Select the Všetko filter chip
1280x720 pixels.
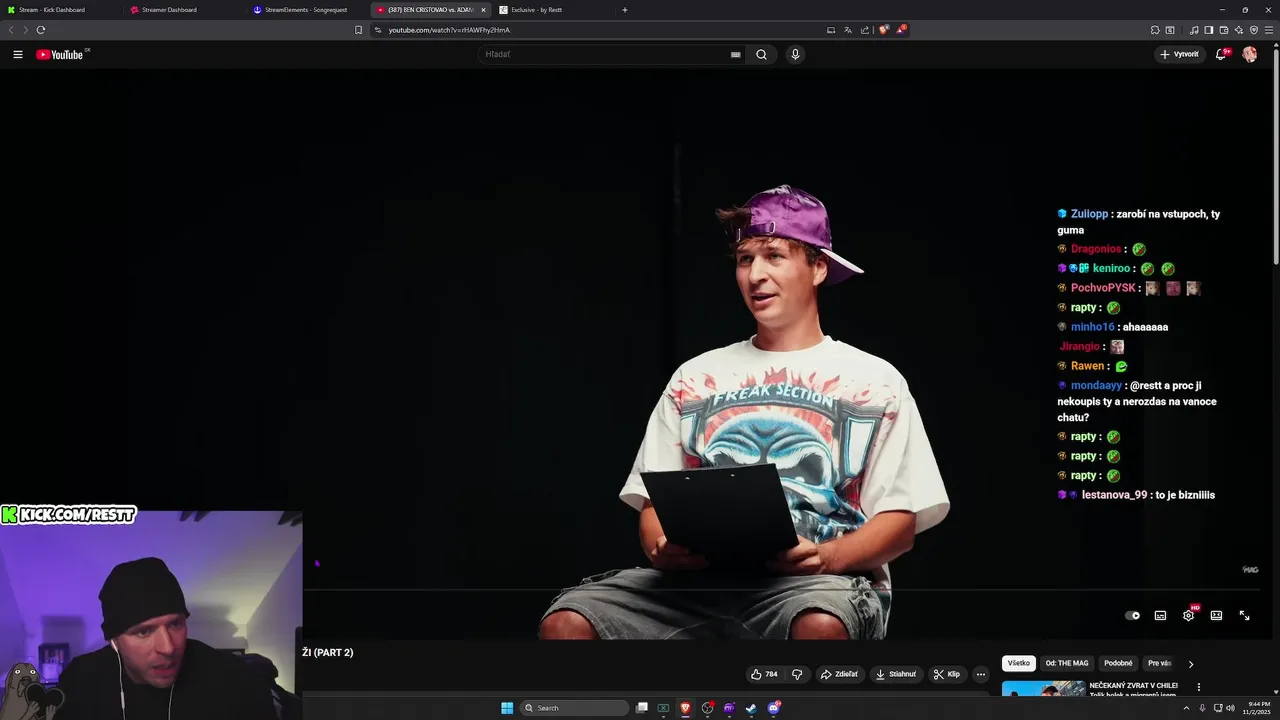pyautogui.click(x=1019, y=663)
